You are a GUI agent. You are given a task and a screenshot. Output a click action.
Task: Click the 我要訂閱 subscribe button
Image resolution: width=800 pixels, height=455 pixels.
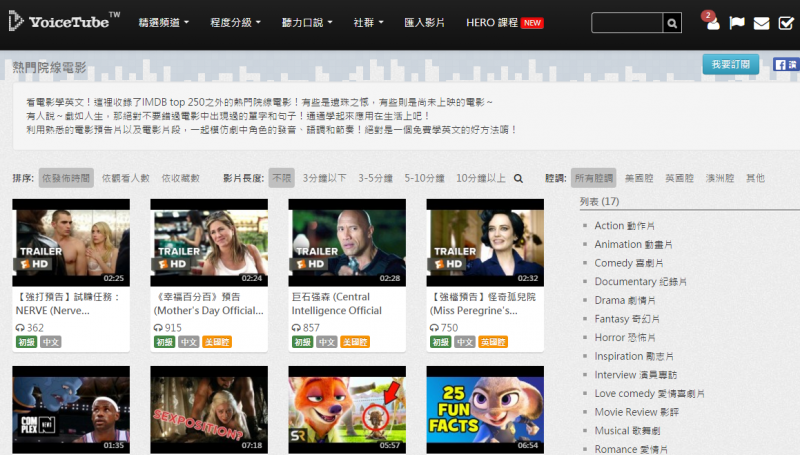coord(731,64)
